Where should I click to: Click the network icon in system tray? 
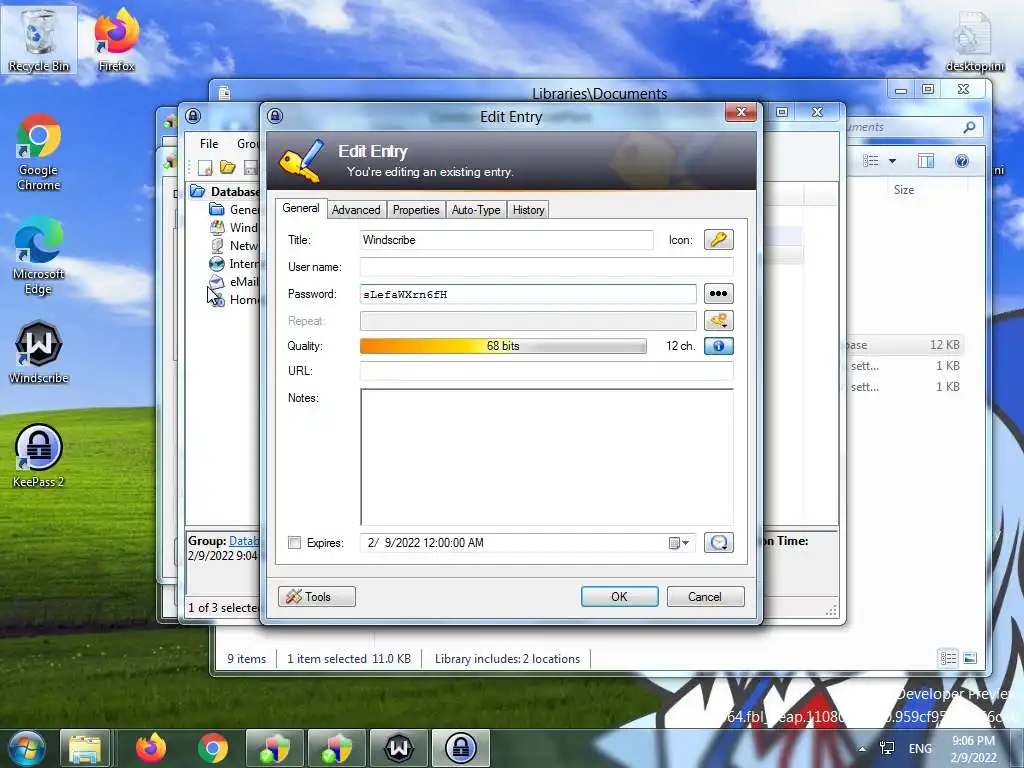(887, 748)
